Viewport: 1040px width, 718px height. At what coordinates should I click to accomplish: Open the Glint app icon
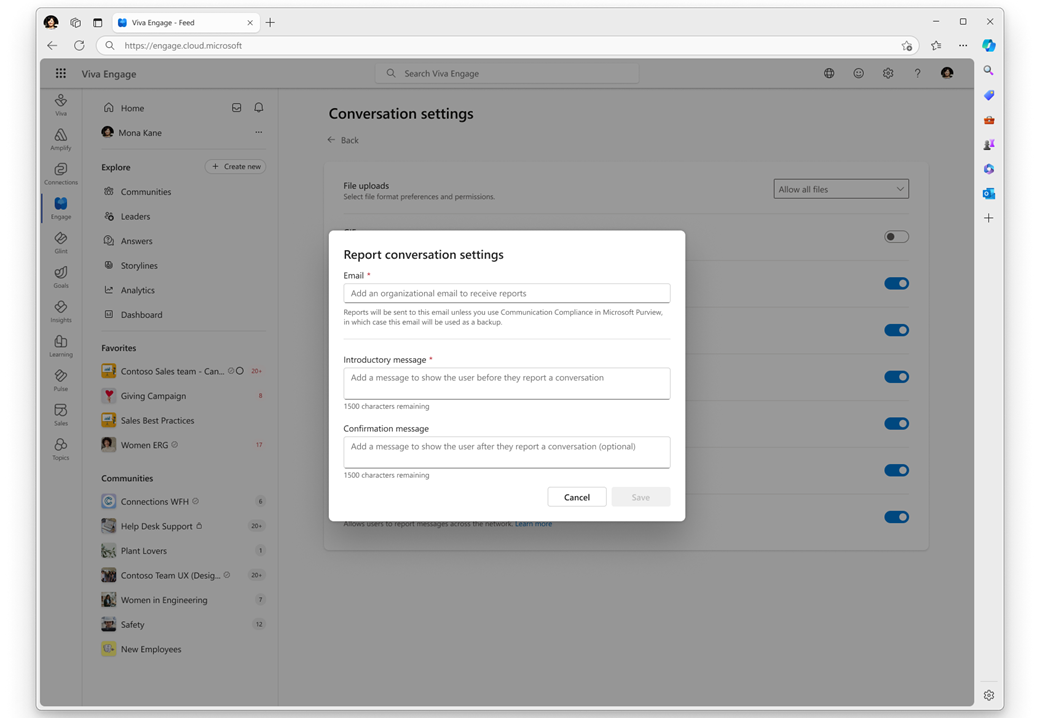point(61,242)
